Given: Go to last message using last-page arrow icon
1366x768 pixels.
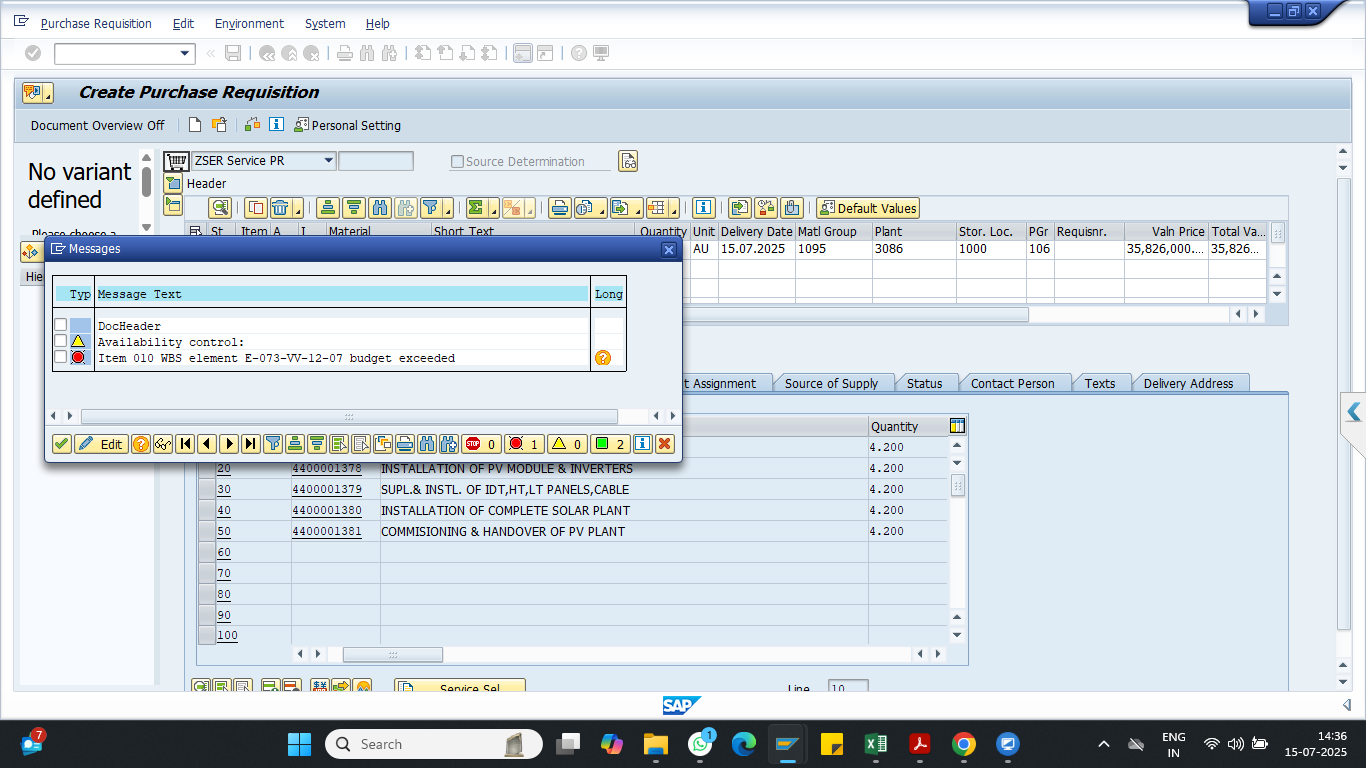Looking at the screenshot, I should coord(251,444).
